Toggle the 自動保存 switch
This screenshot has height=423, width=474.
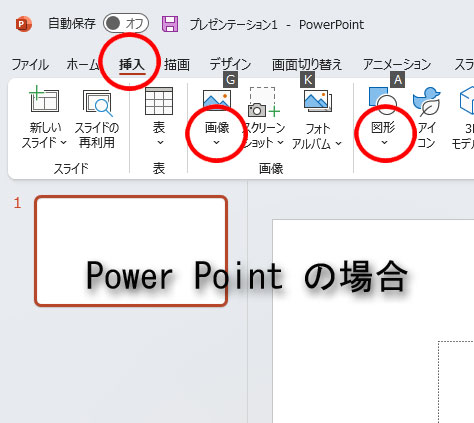(126, 23)
